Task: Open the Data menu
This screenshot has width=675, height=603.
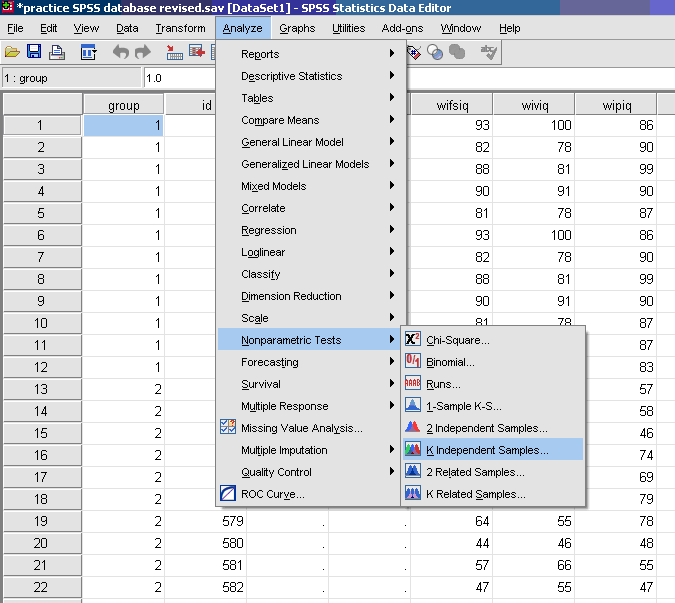Action: pos(127,28)
